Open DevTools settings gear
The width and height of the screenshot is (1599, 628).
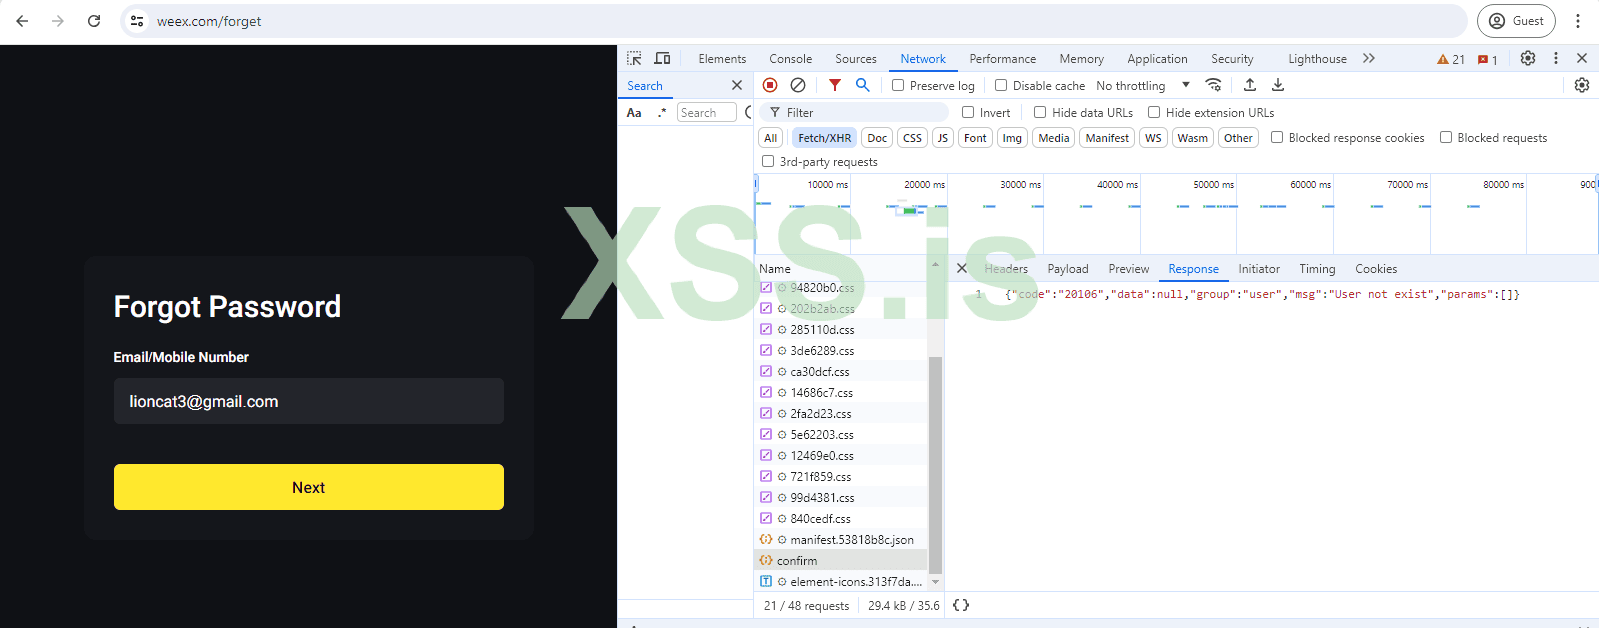pyautogui.click(x=1528, y=58)
